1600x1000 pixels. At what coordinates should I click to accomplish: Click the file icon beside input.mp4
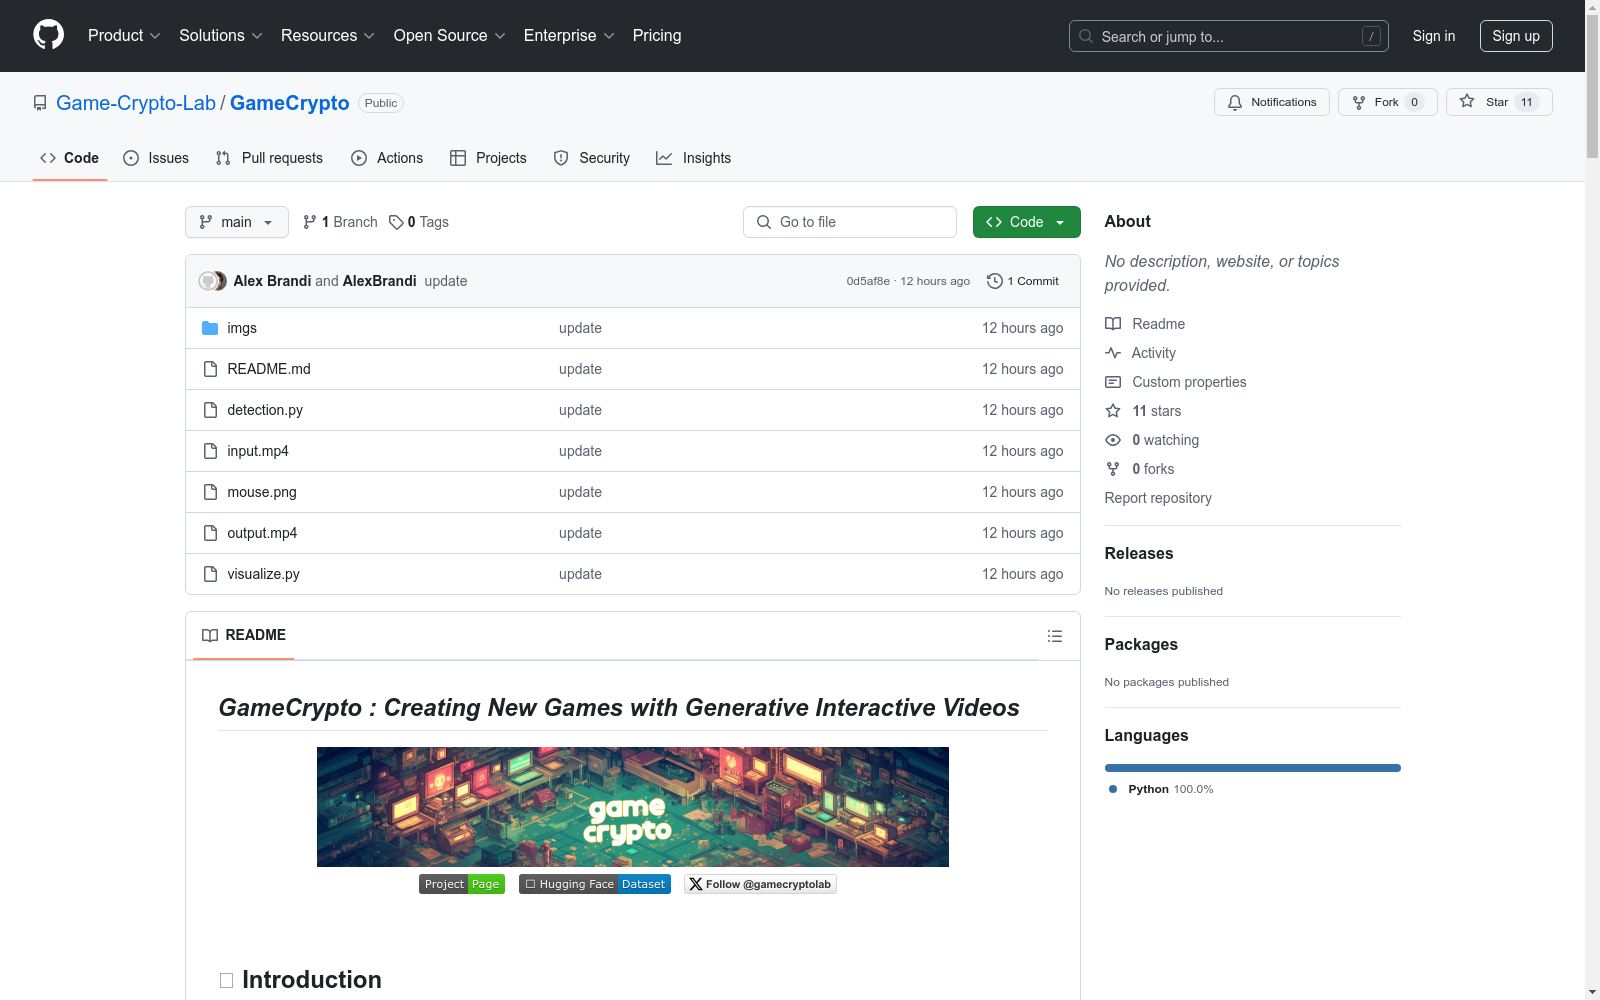click(210, 451)
